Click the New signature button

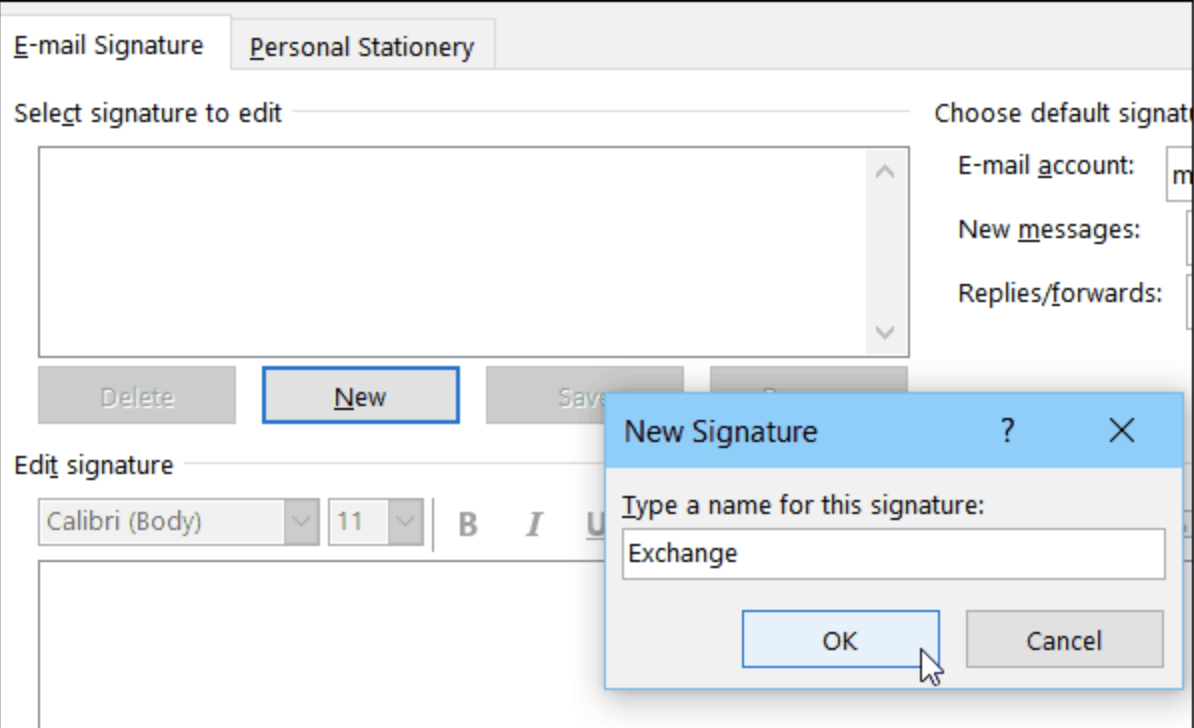(x=360, y=396)
